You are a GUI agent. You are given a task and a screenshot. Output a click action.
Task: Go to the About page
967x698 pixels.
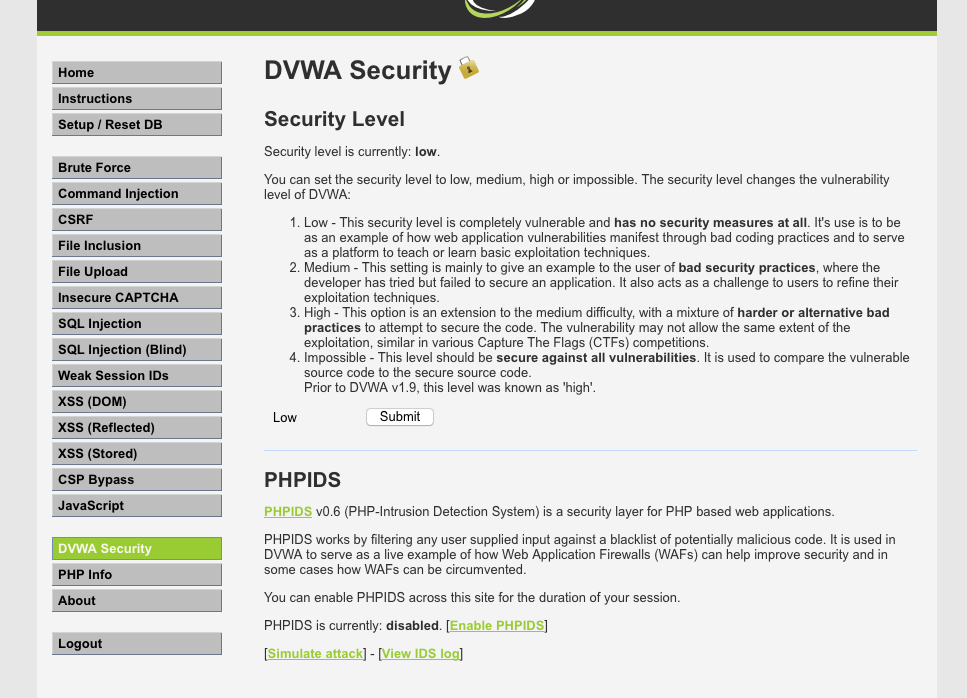[x=137, y=600]
